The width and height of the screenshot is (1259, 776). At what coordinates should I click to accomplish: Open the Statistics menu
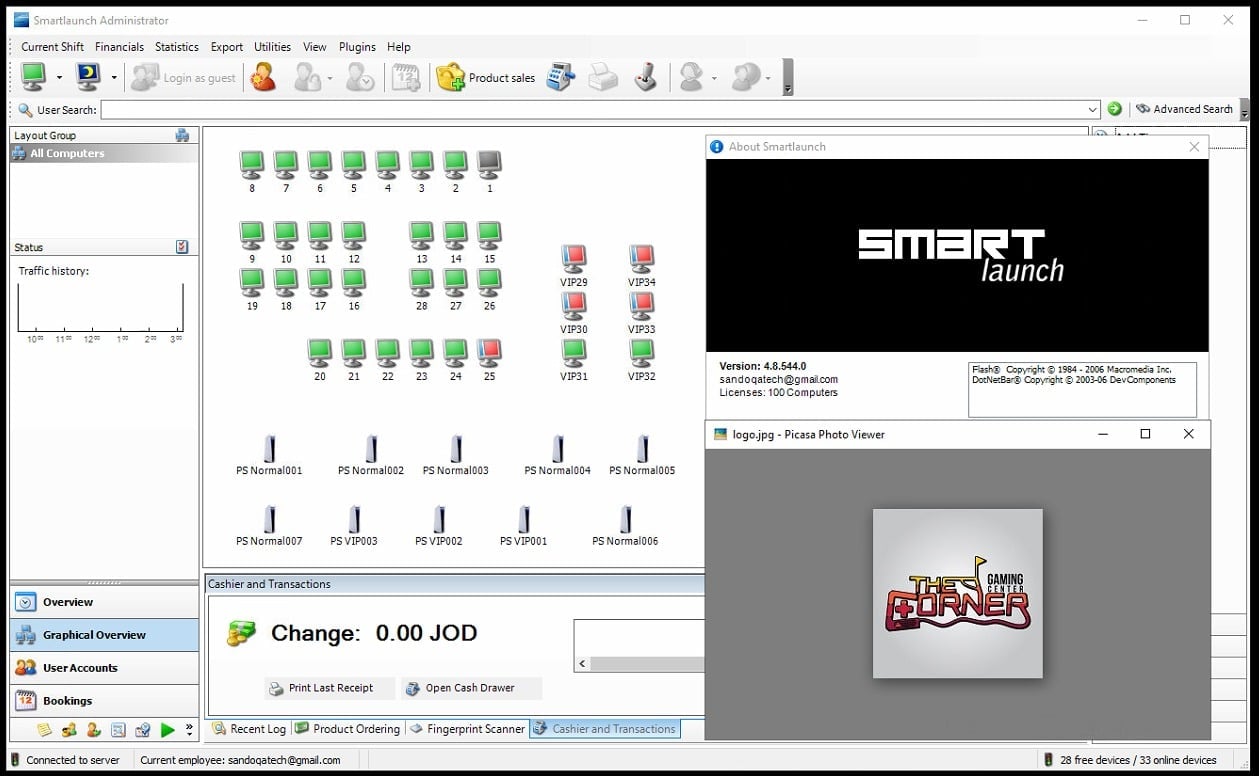177,47
